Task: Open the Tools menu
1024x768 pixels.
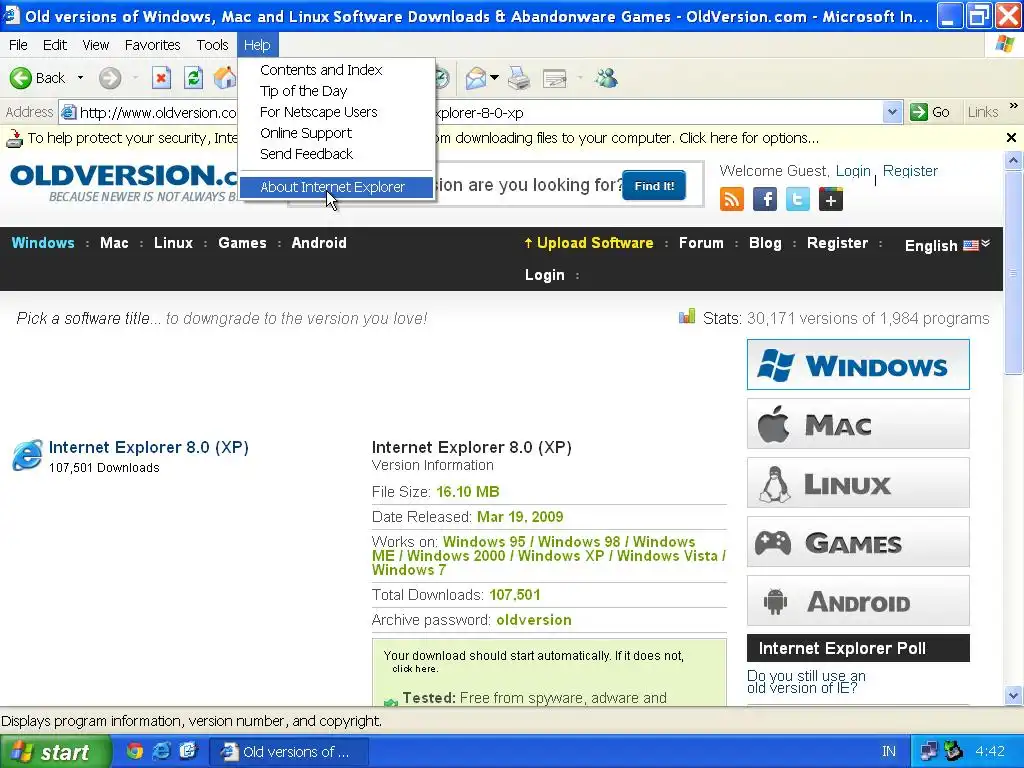Action: [212, 45]
